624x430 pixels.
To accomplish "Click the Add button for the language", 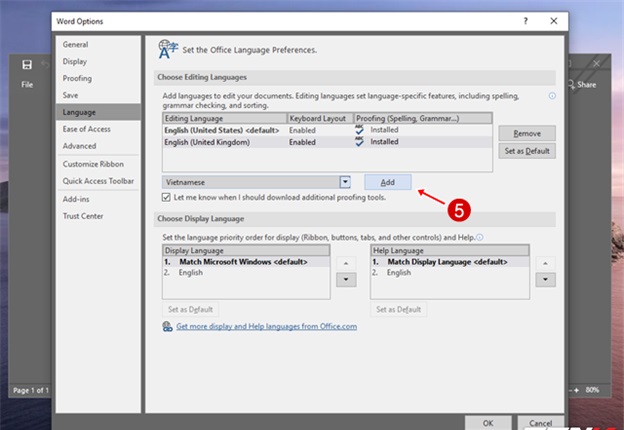I will (x=388, y=182).
